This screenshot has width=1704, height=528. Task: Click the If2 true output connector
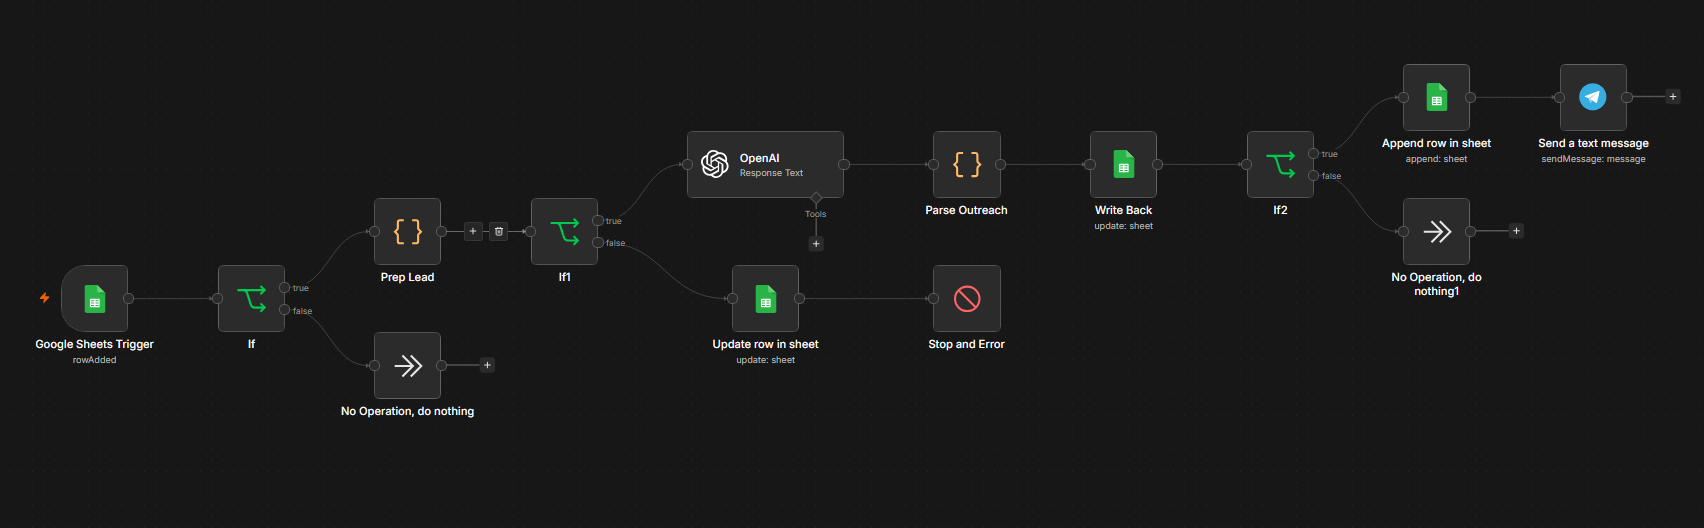1314,154
